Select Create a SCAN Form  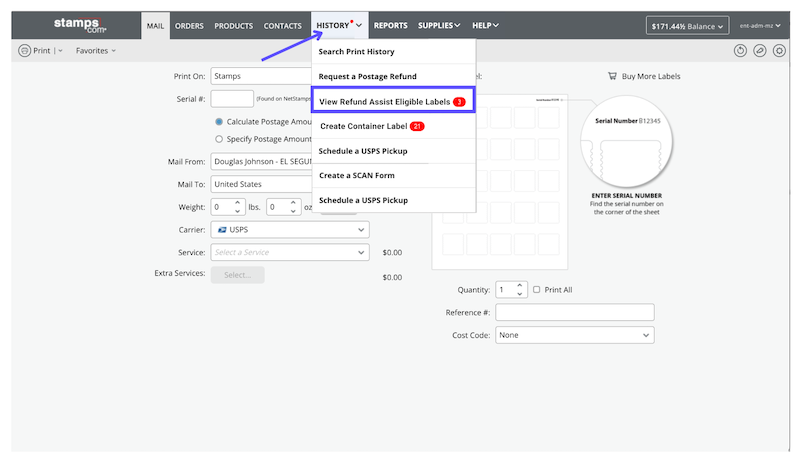click(393, 176)
